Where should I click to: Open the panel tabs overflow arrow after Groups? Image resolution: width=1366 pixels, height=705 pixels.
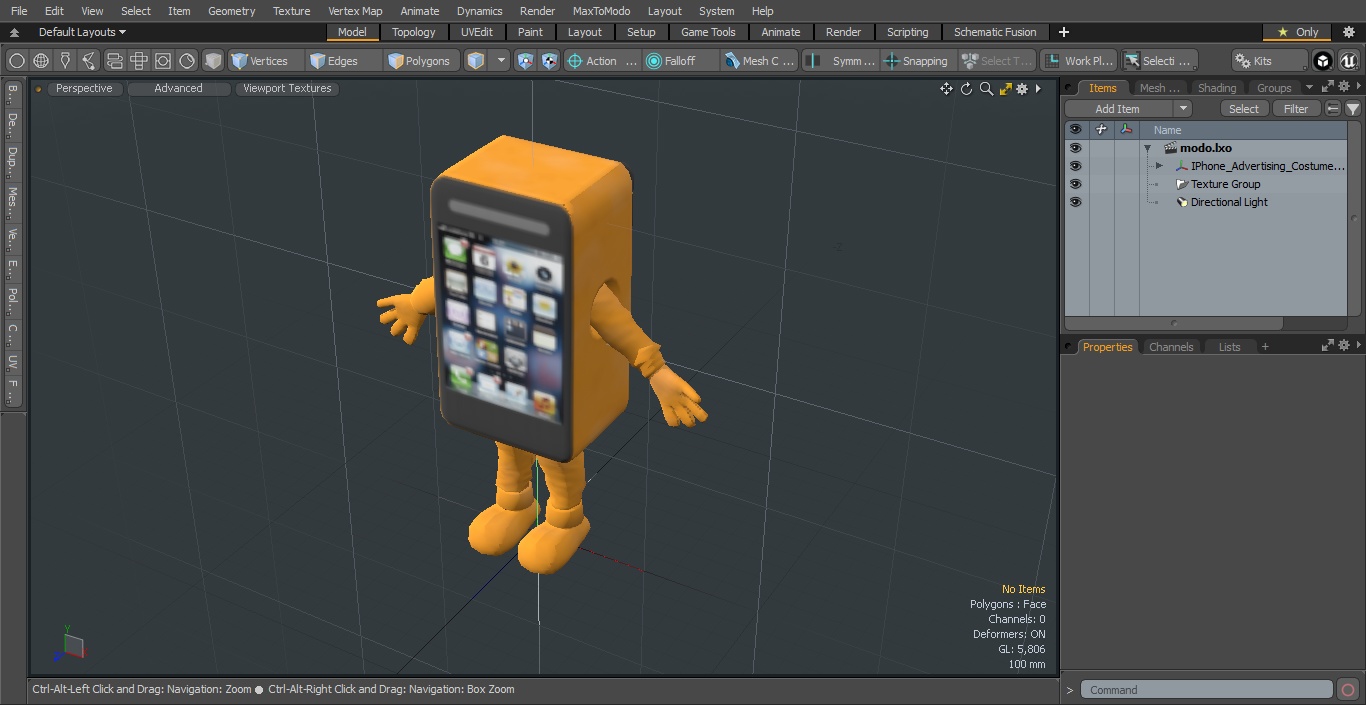[x=1309, y=87]
